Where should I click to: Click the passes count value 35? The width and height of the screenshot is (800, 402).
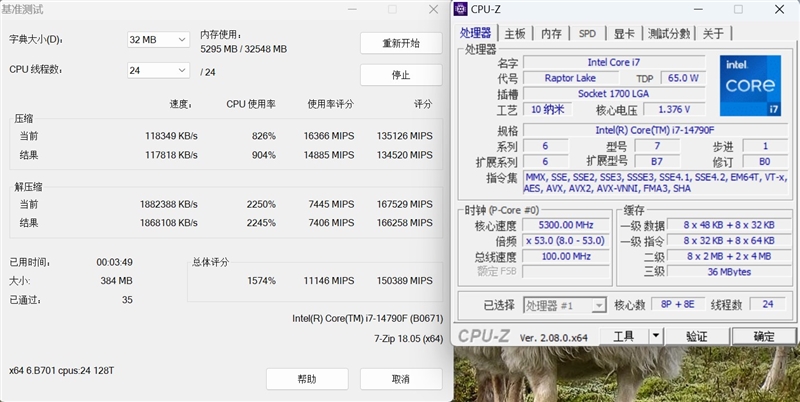[x=128, y=300]
